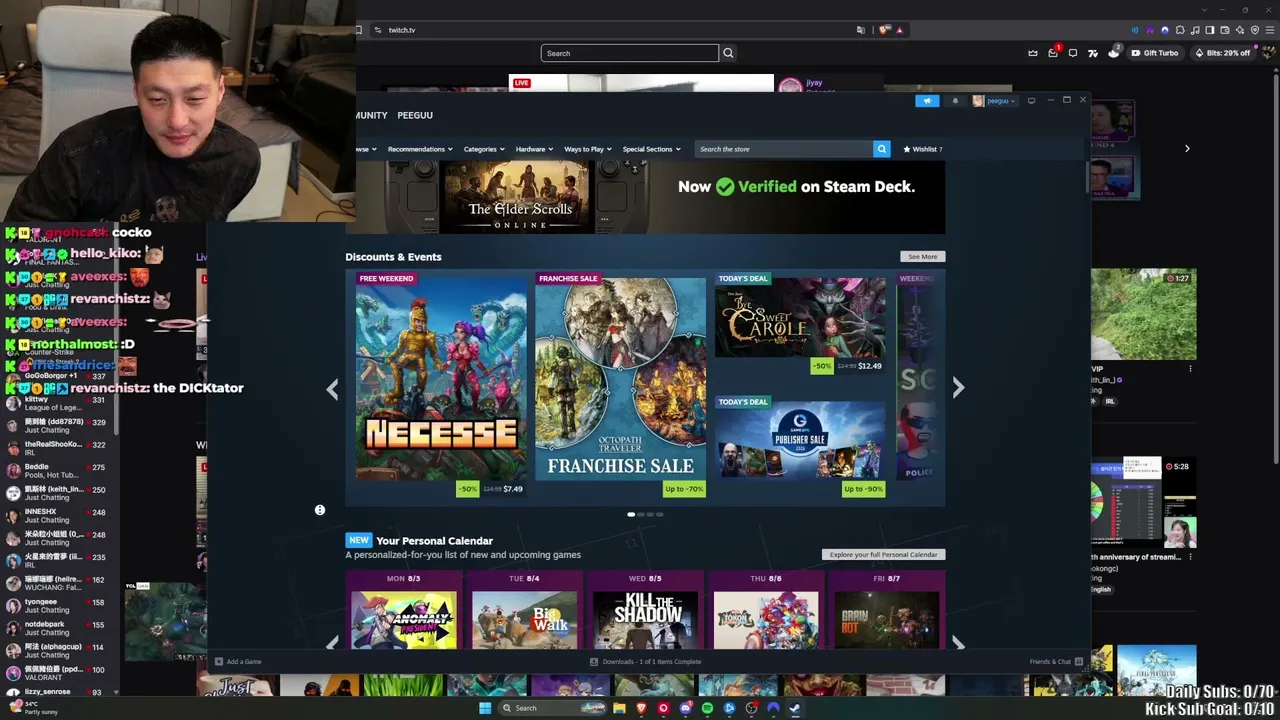
Task: Click the jiyay channel avatar
Action: point(790,88)
